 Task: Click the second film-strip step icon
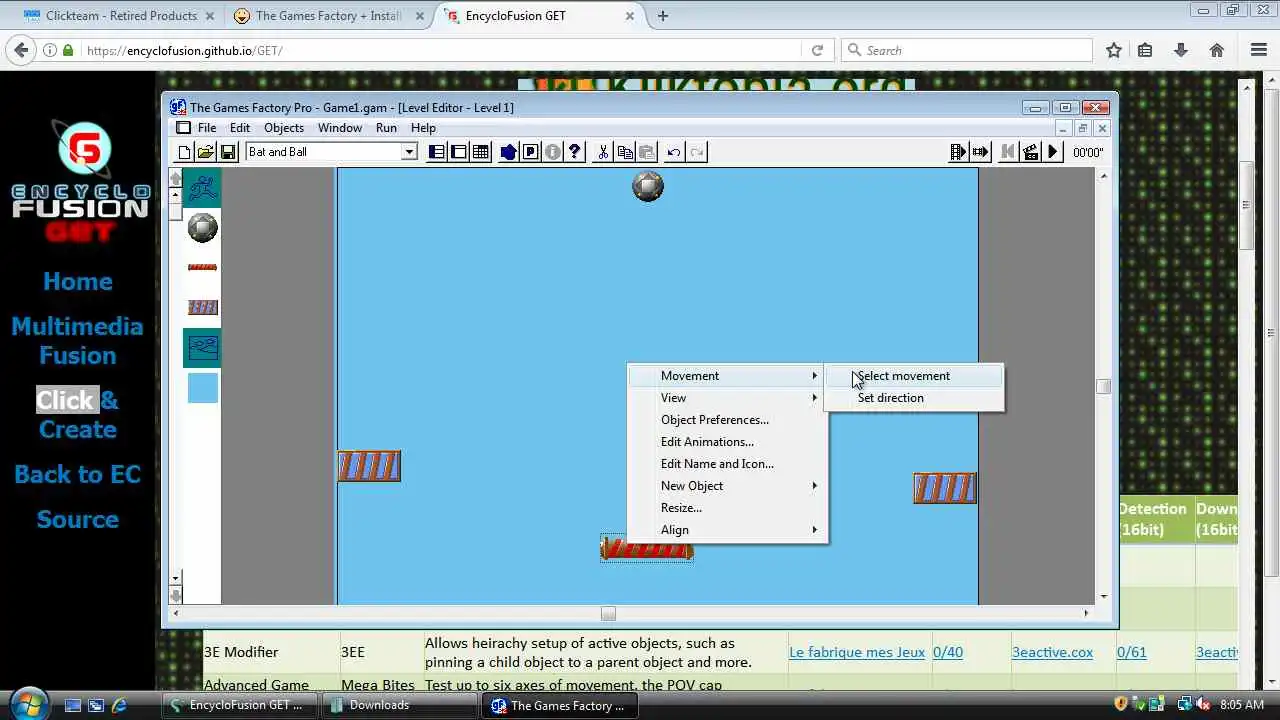click(x=980, y=152)
